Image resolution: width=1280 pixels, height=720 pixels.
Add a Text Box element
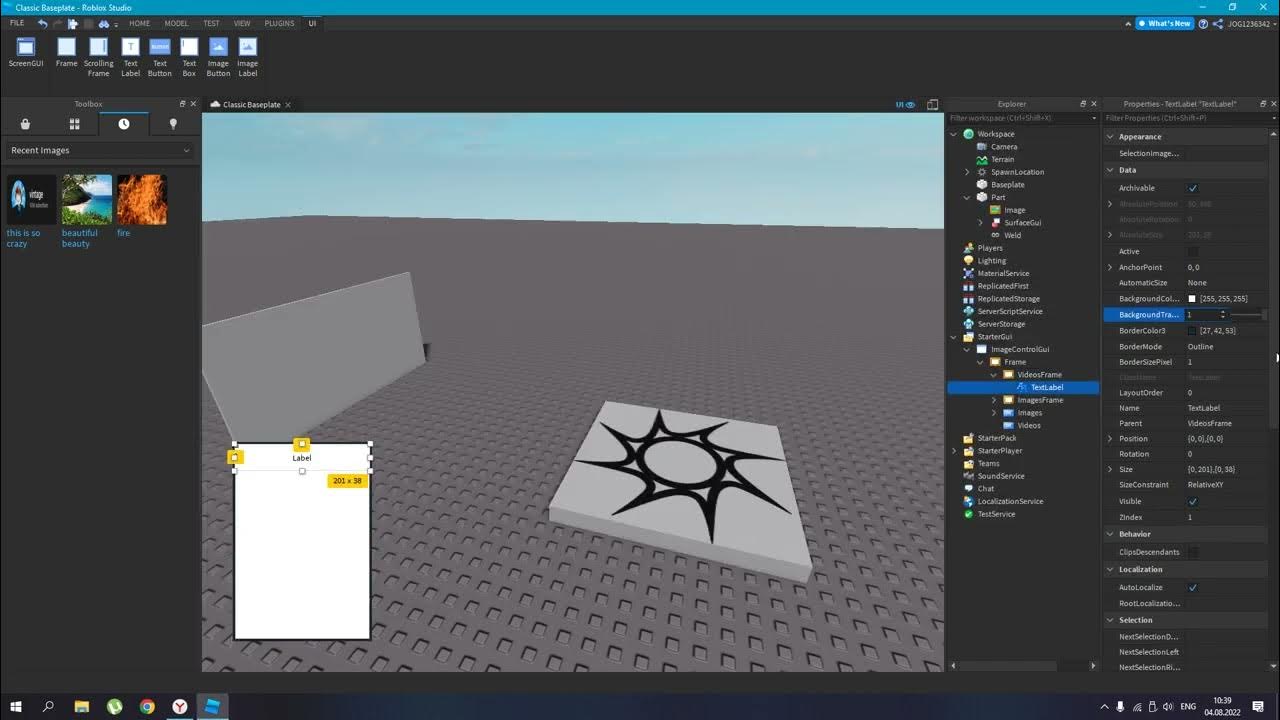pyautogui.click(x=189, y=57)
